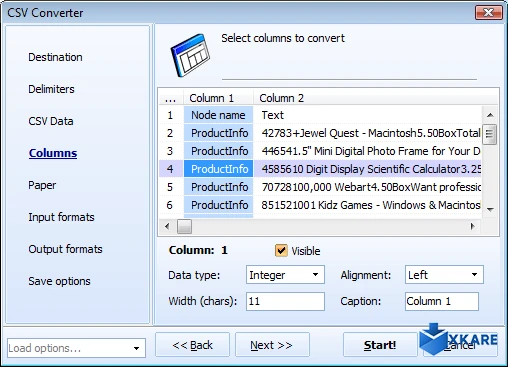Click the table scroll up arrow
This screenshot has height=367, width=508.
[490, 115]
